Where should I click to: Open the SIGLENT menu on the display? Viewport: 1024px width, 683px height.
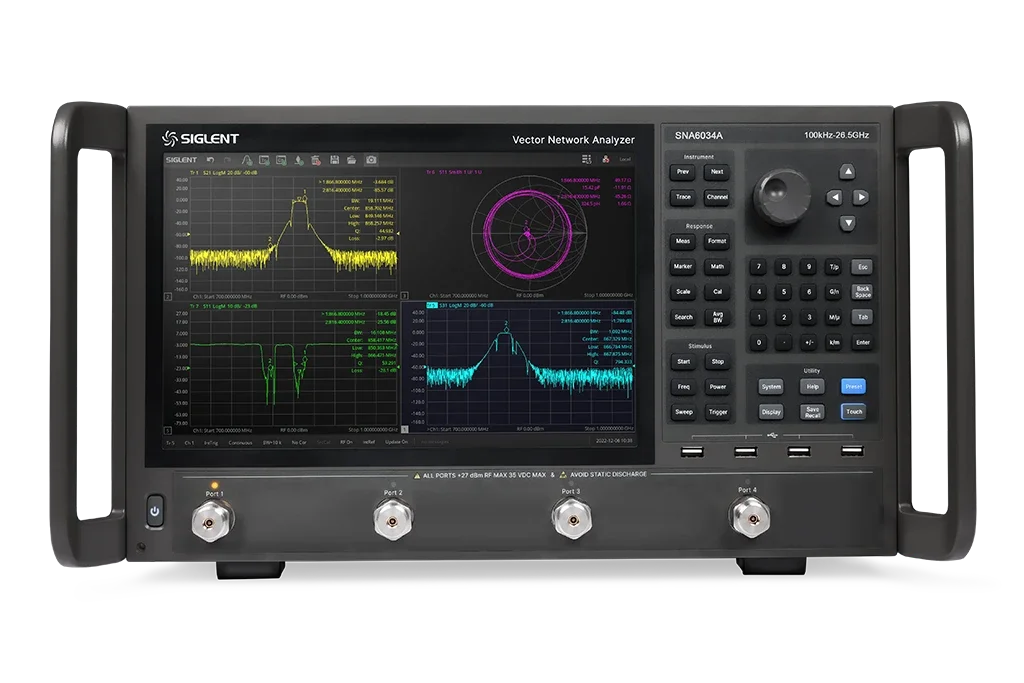point(180,159)
